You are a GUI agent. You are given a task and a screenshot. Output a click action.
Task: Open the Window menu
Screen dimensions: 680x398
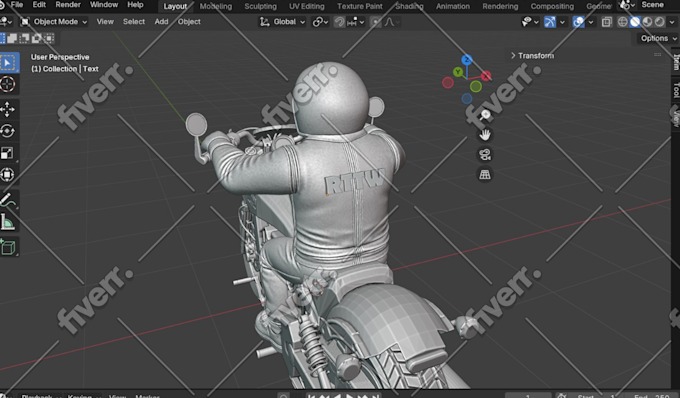pyautogui.click(x=104, y=5)
